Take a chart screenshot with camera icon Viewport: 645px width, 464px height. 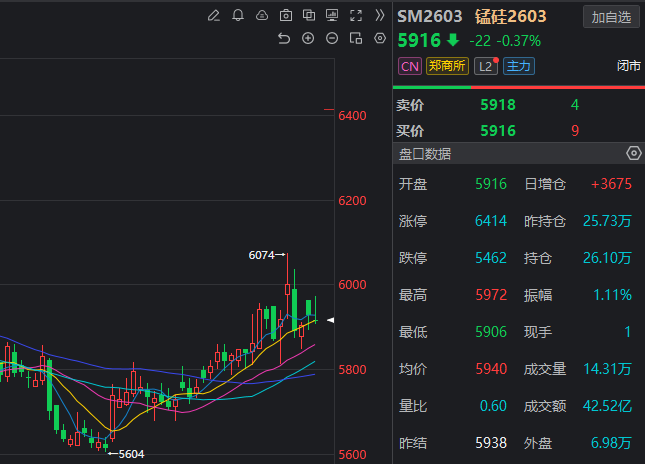coord(286,16)
